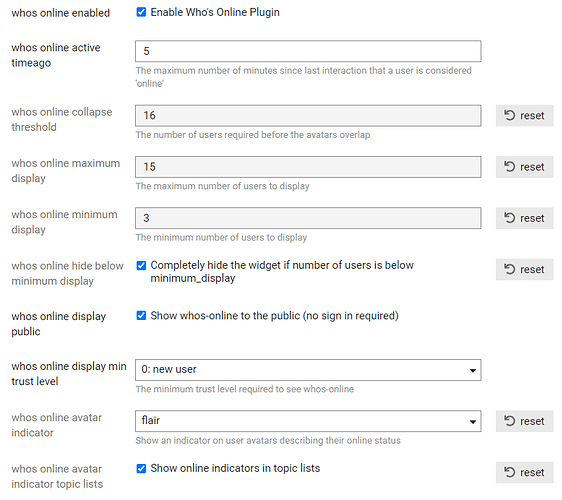Reset the whos online collapse threshold setting

point(524,115)
